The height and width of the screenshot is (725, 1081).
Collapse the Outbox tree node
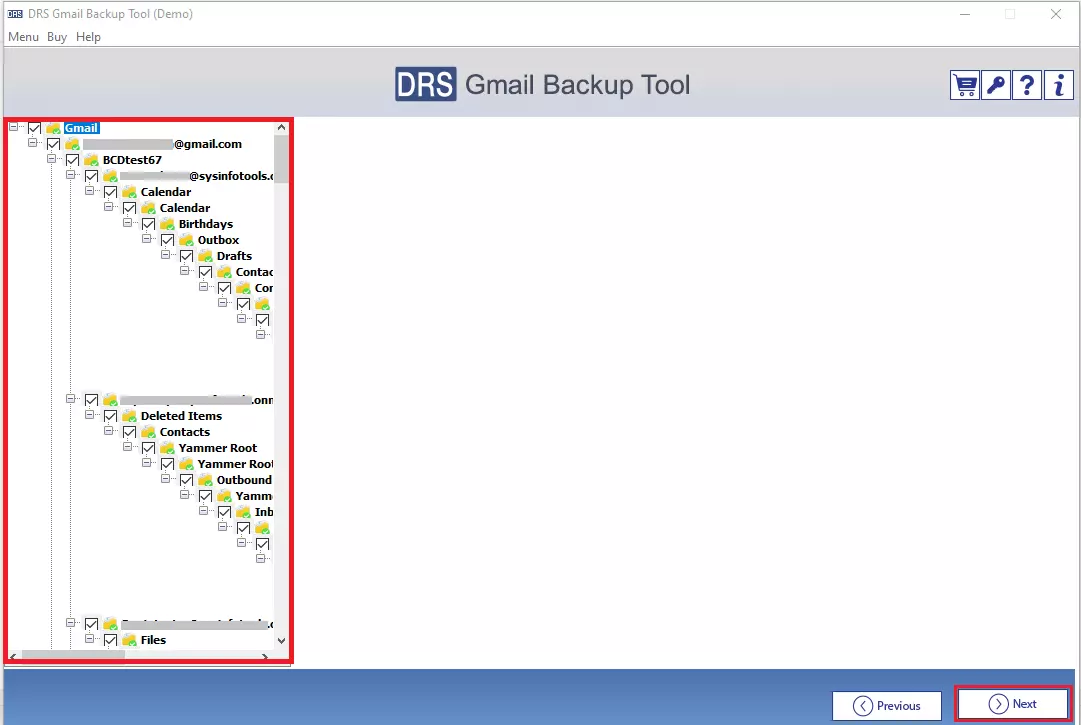(x=146, y=238)
